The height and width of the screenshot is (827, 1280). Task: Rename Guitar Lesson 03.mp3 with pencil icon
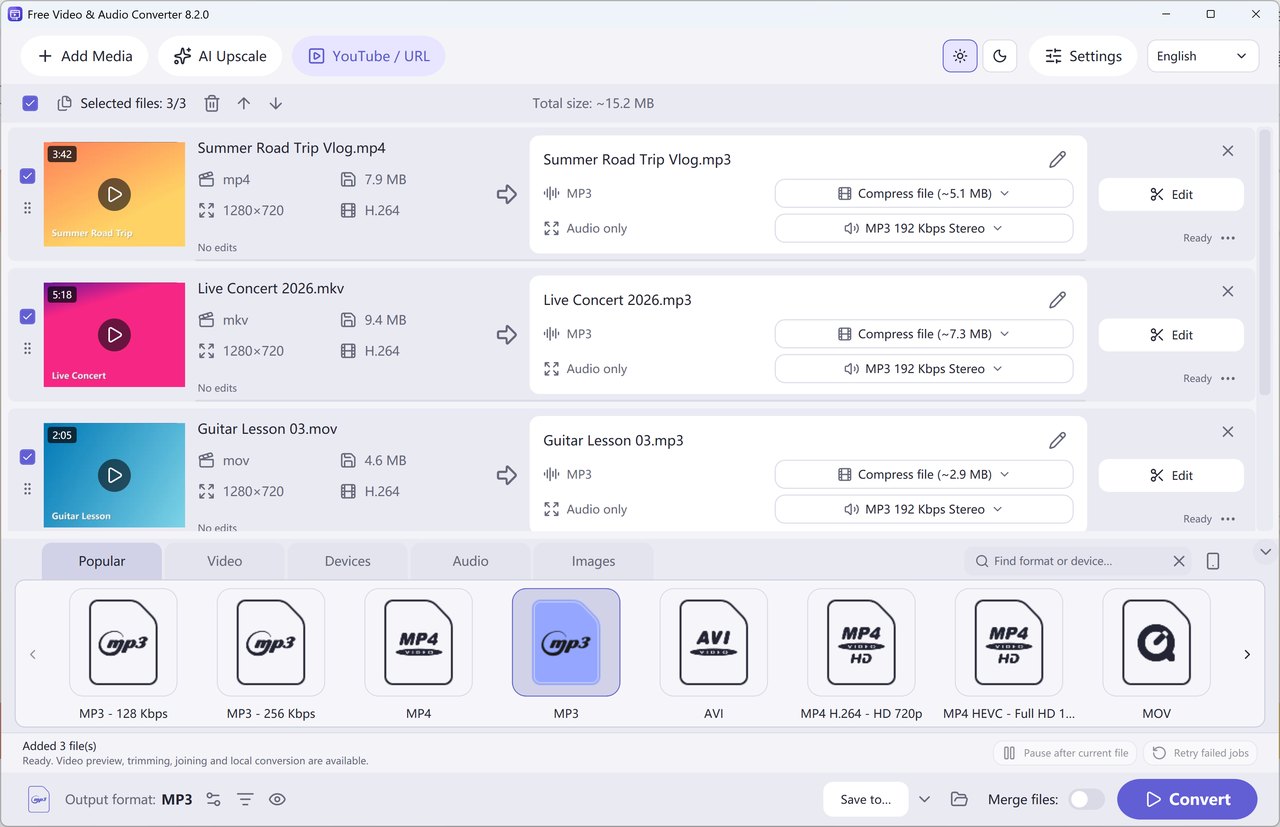click(x=1057, y=440)
